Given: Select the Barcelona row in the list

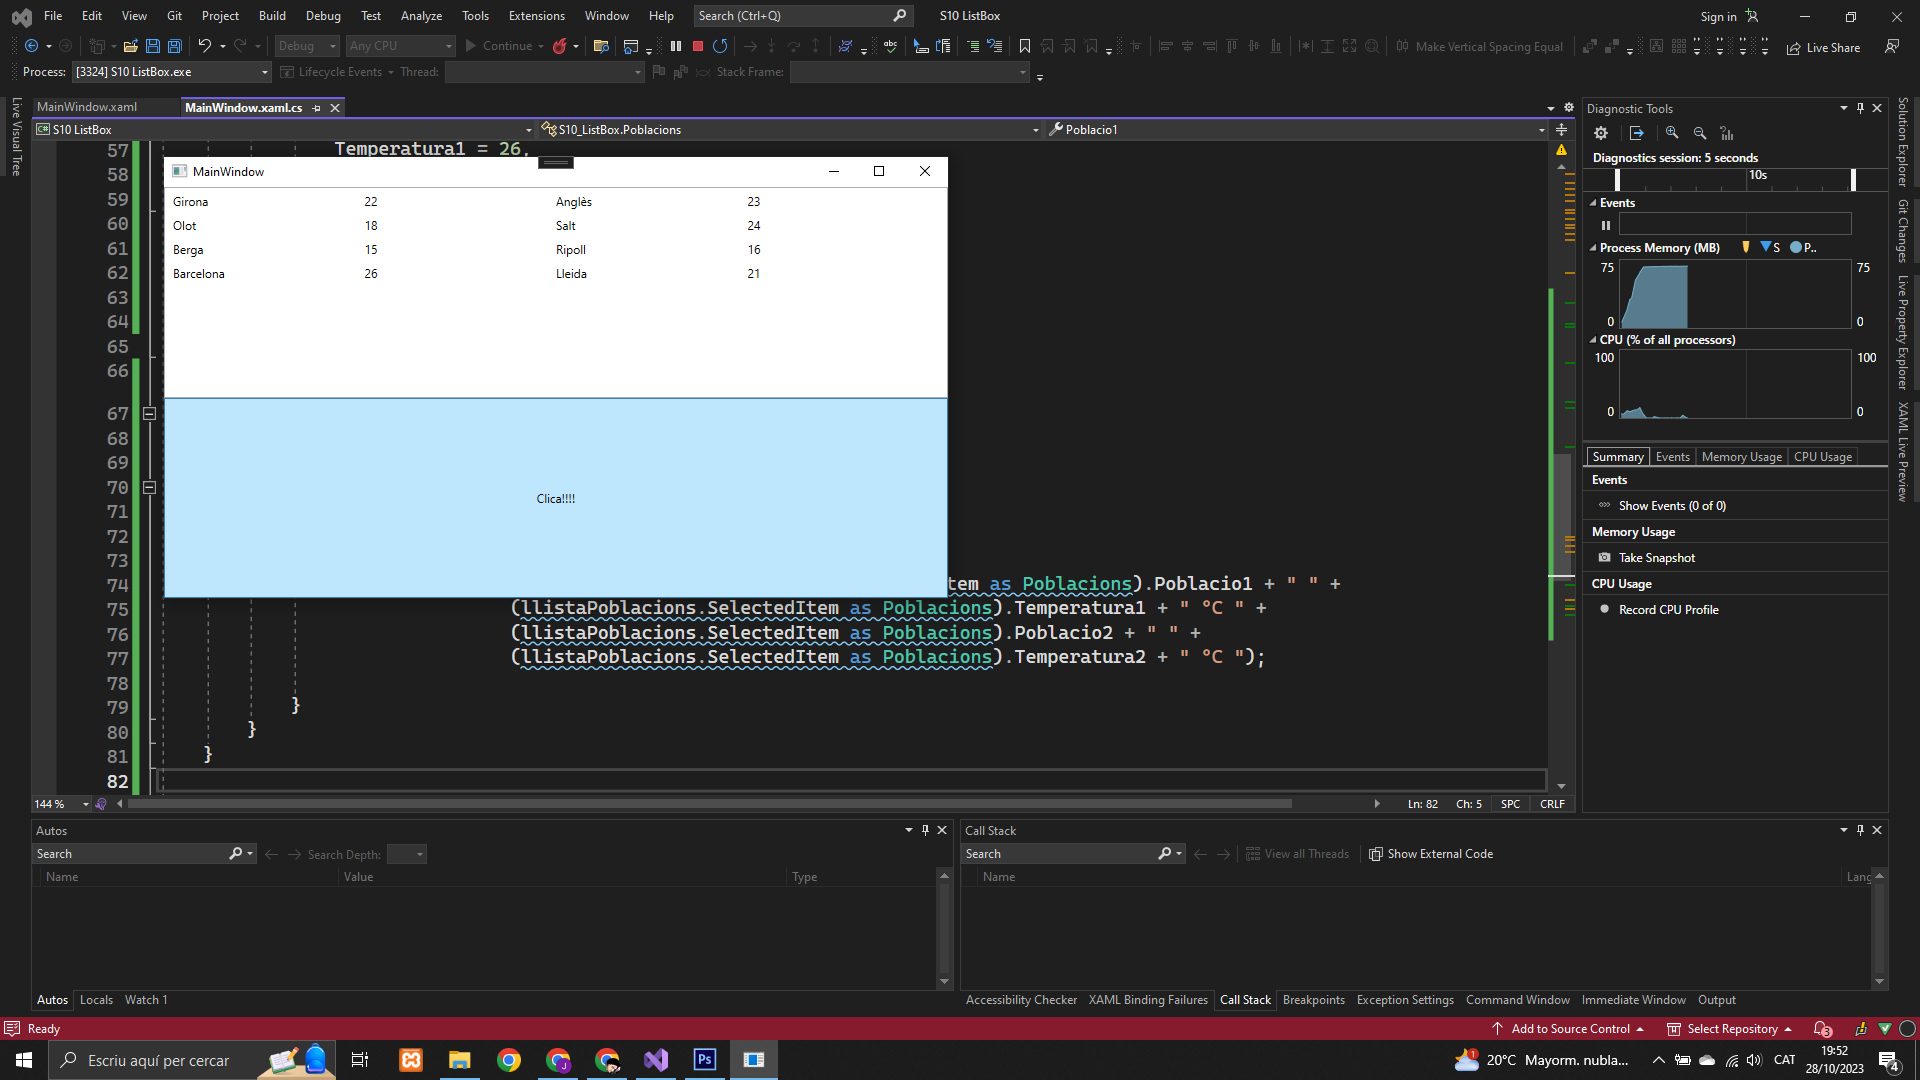Looking at the screenshot, I should click(x=199, y=274).
